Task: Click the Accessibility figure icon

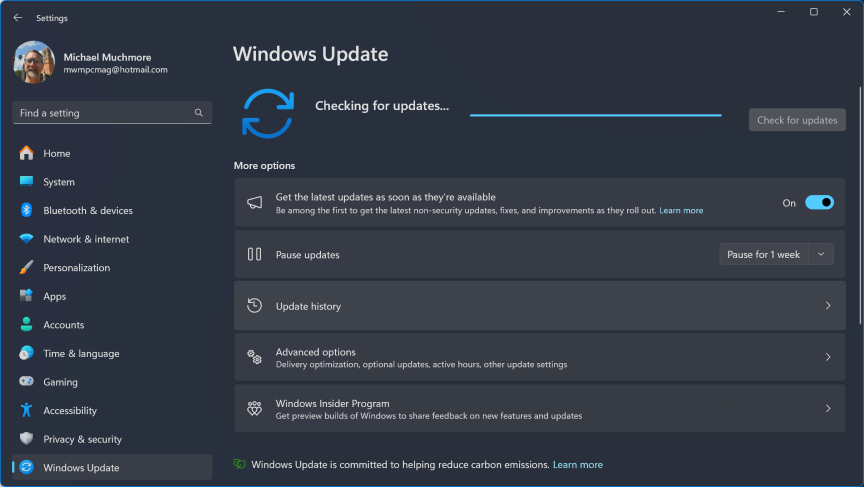Action: (26, 410)
